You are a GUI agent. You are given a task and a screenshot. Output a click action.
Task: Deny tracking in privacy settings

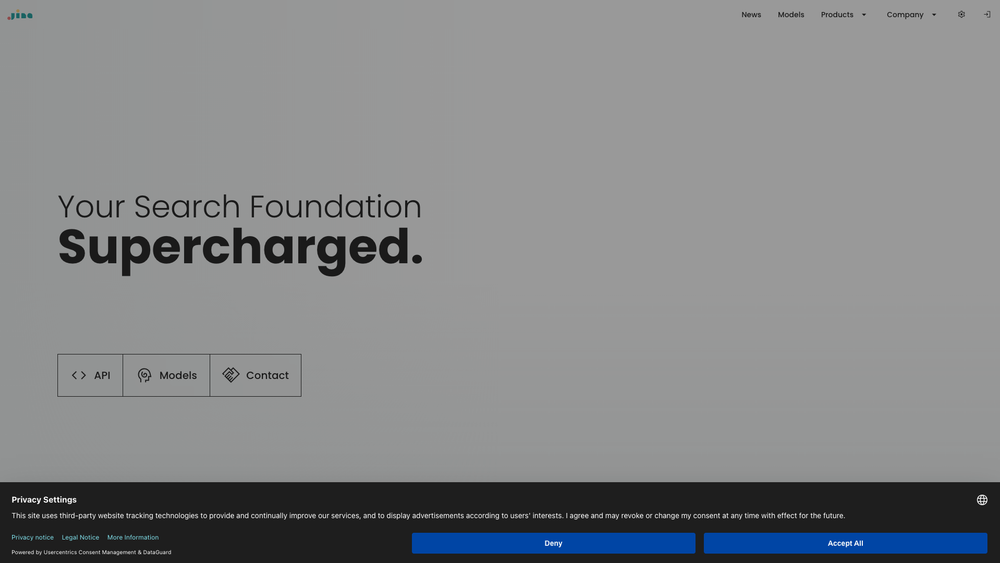coord(554,543)
